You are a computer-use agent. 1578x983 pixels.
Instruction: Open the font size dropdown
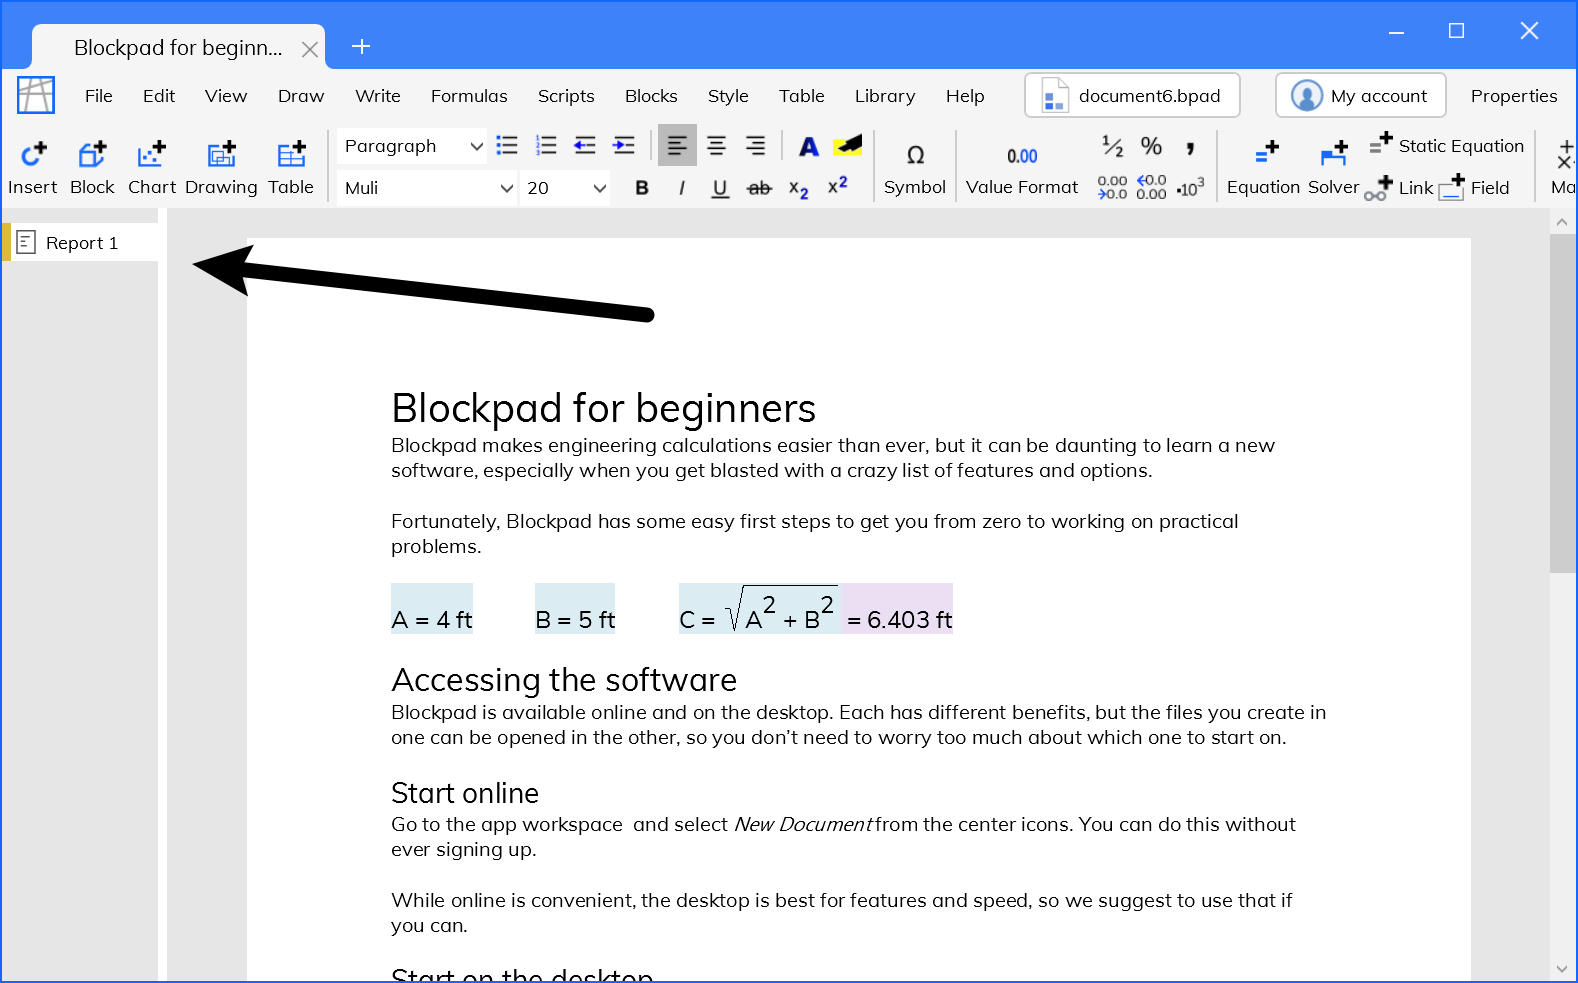565,188
